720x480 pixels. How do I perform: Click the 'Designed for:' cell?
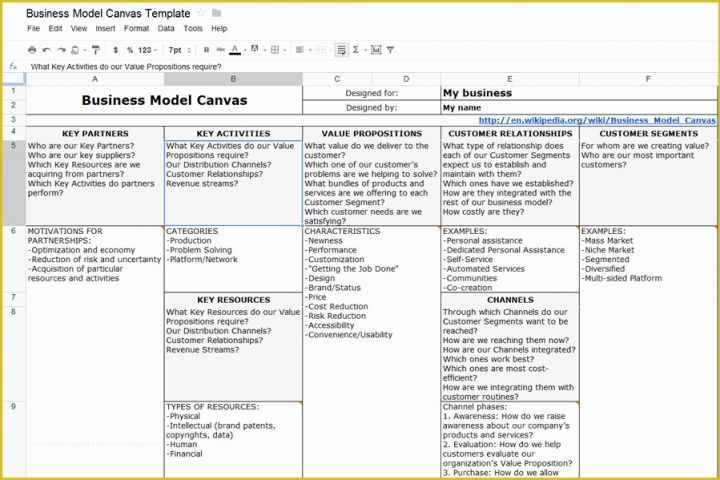(x=371, y=93)
